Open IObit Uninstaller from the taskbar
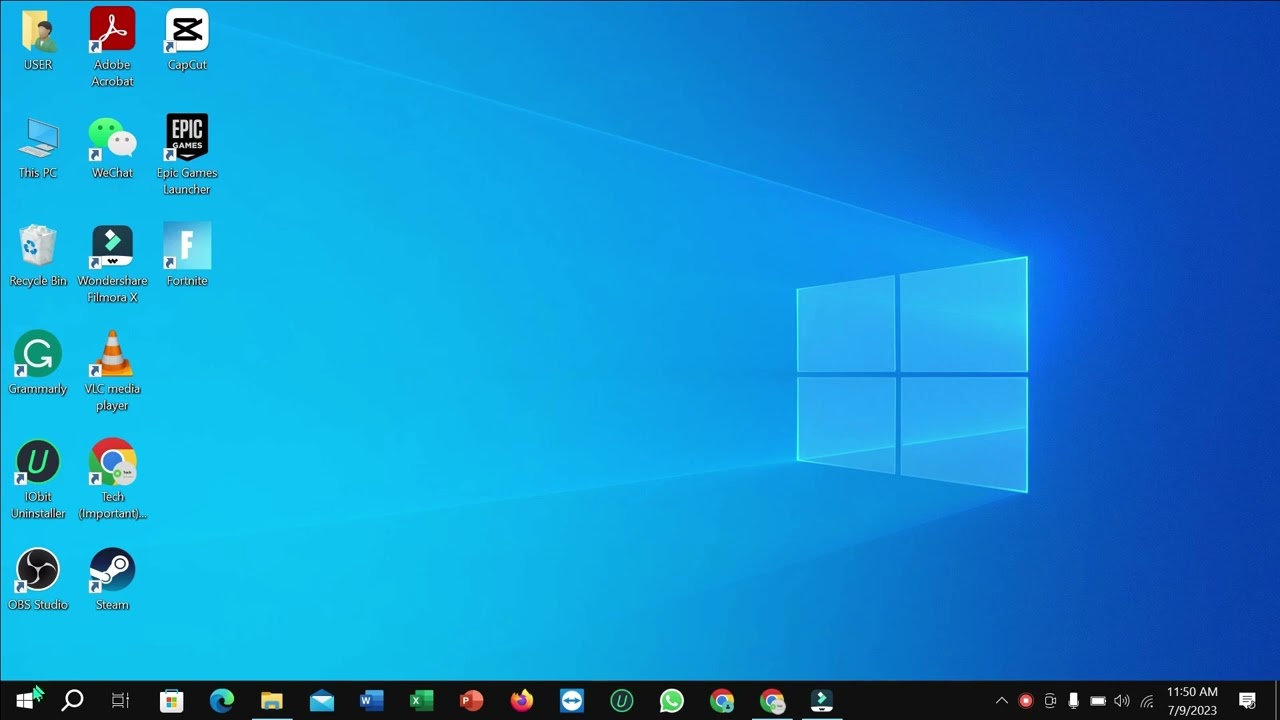This screenshot has height=720, width=1280. click(622, 701)
